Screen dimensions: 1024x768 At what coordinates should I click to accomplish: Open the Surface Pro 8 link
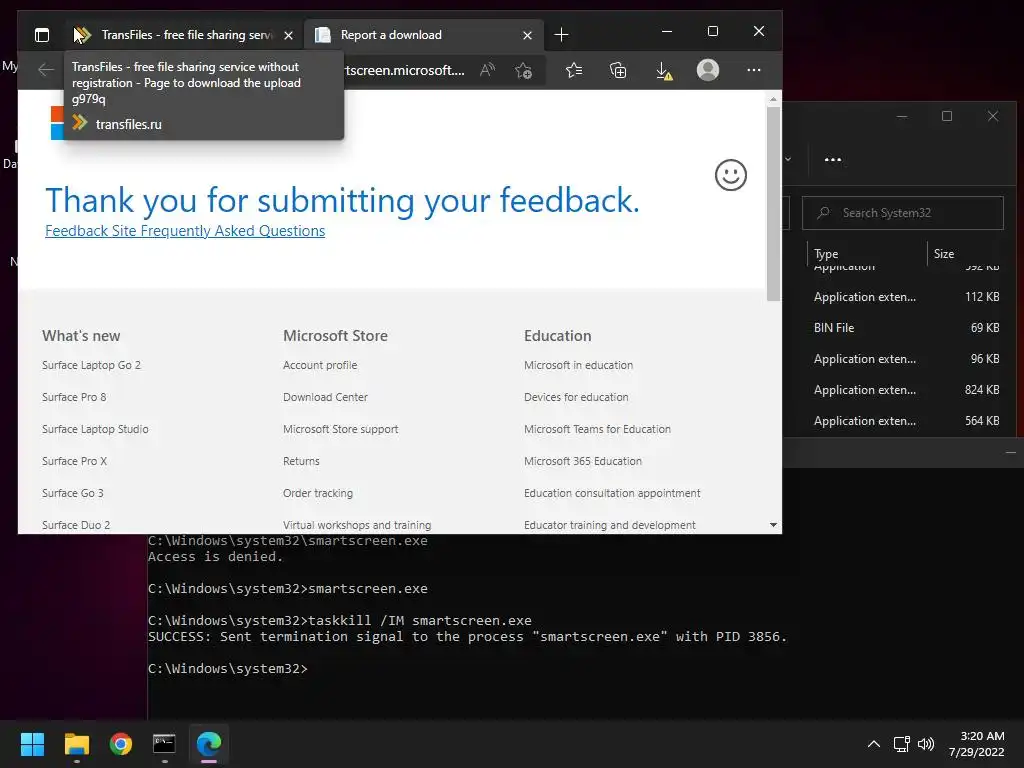tap(74, 397)
